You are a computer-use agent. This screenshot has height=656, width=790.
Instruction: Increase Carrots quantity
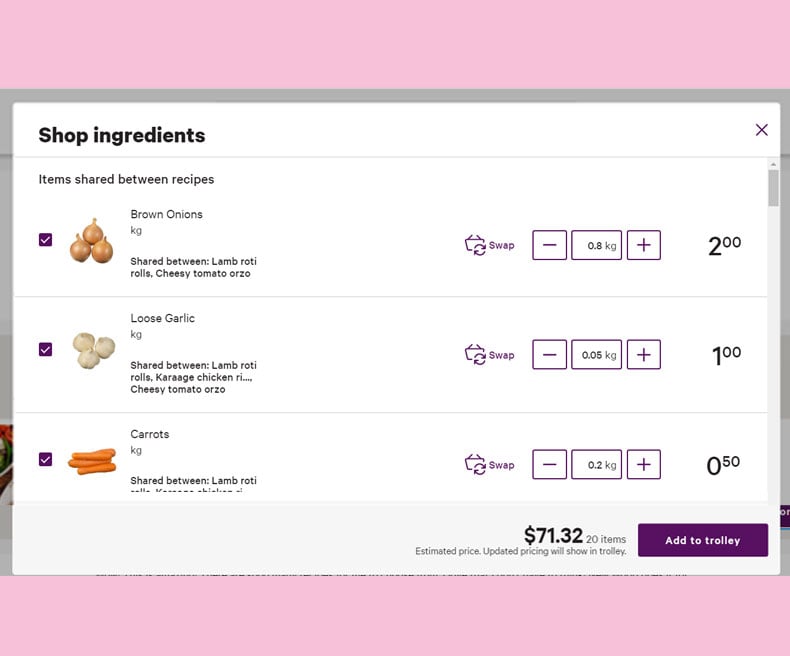[x=643, y=465]
